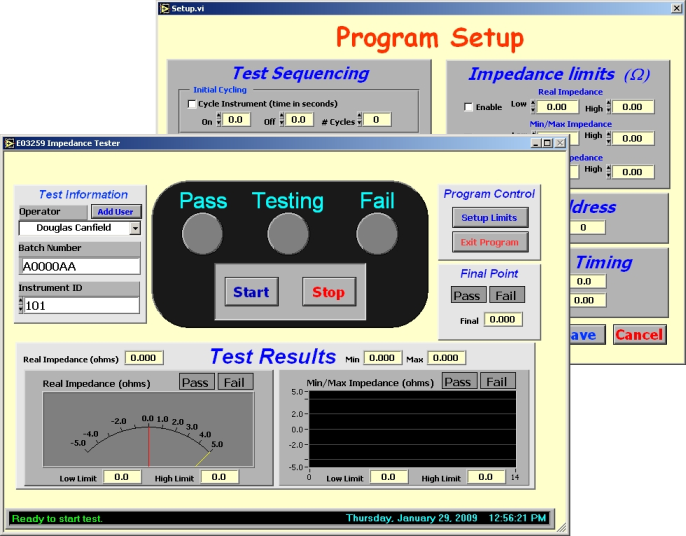
Task: Click the Pass indicator light
Action: tap(202, 233)
